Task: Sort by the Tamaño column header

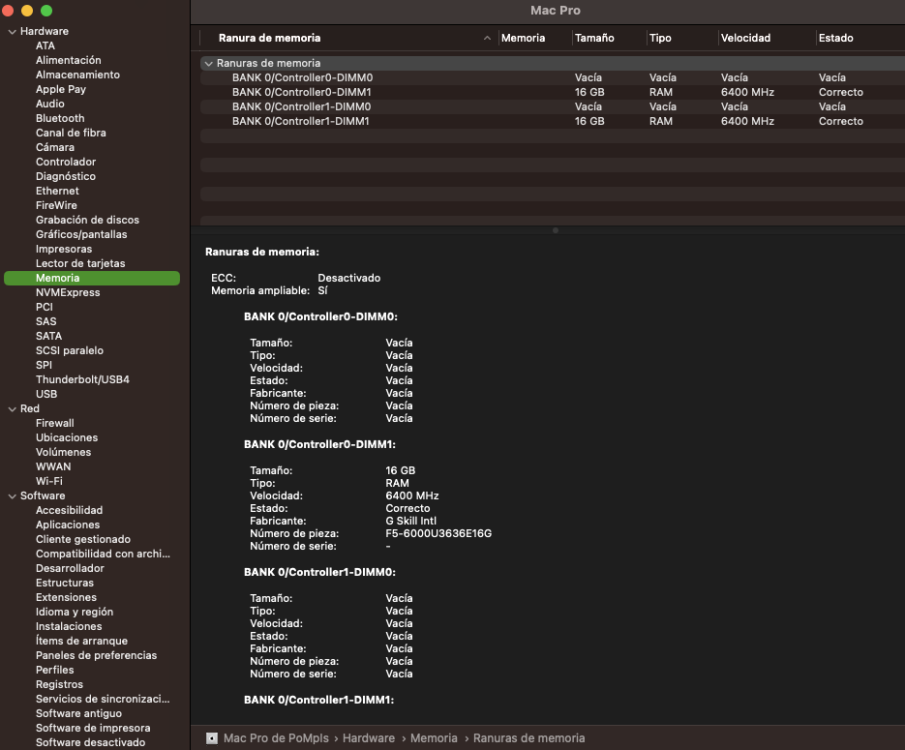Action: pyautogui.click(x=594, y=38)
